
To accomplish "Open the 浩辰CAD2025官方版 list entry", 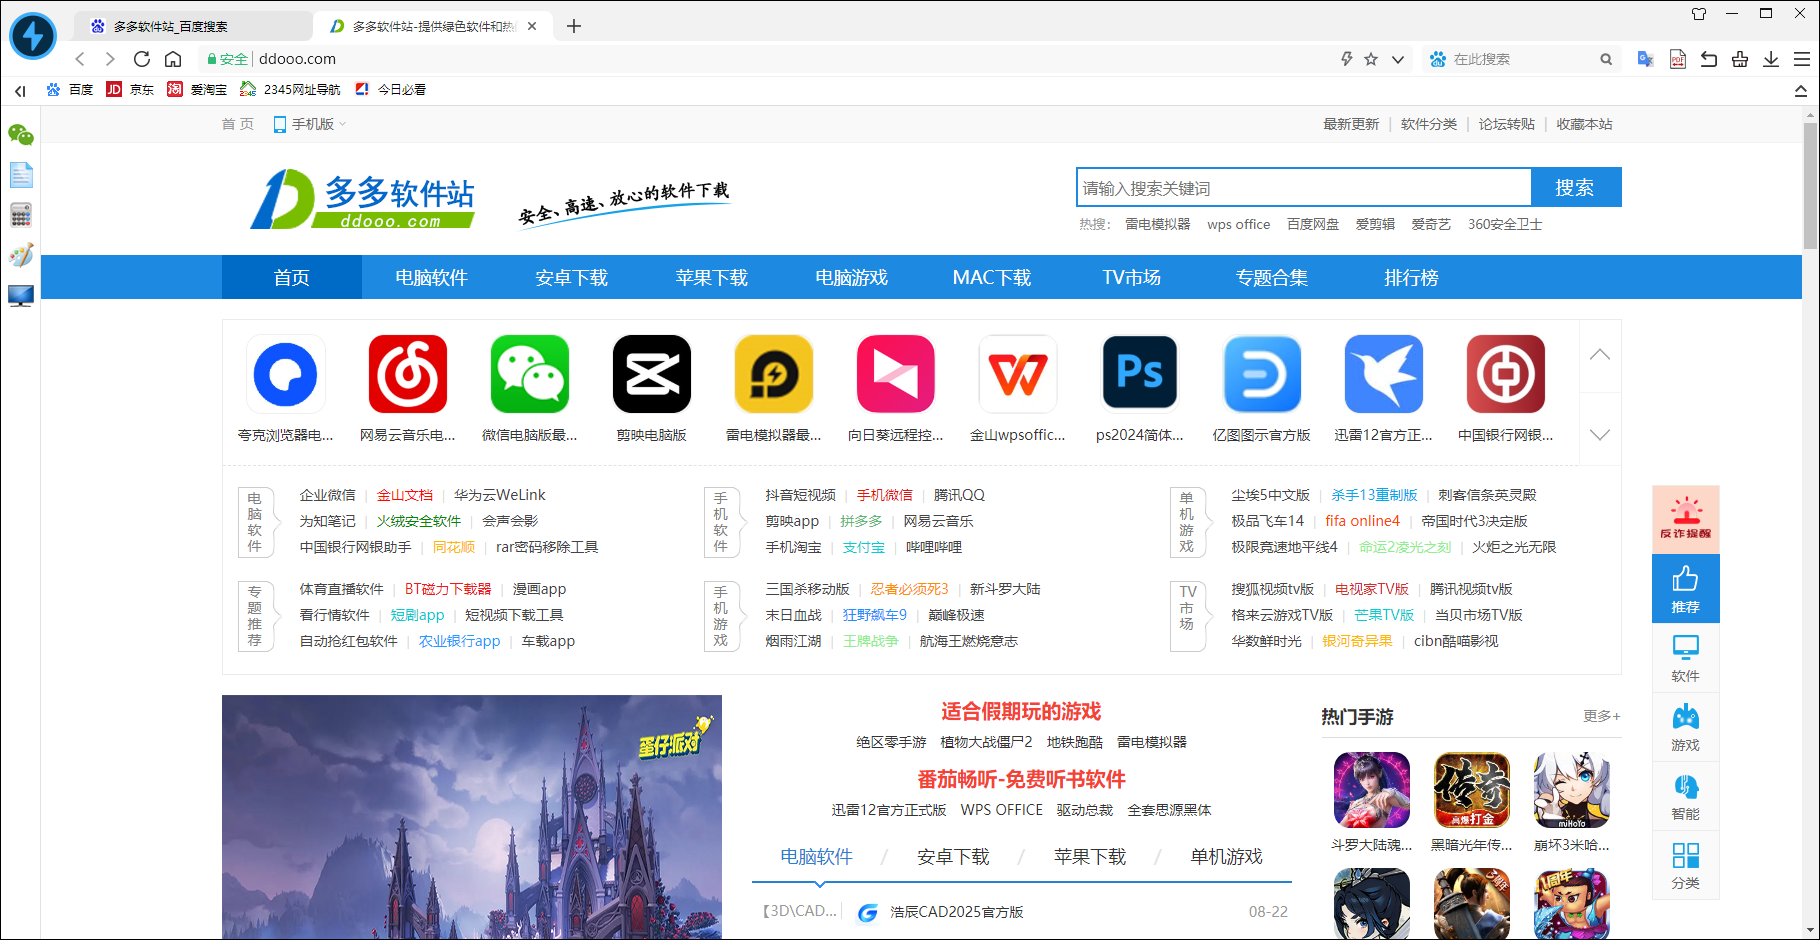I will 956,912.
